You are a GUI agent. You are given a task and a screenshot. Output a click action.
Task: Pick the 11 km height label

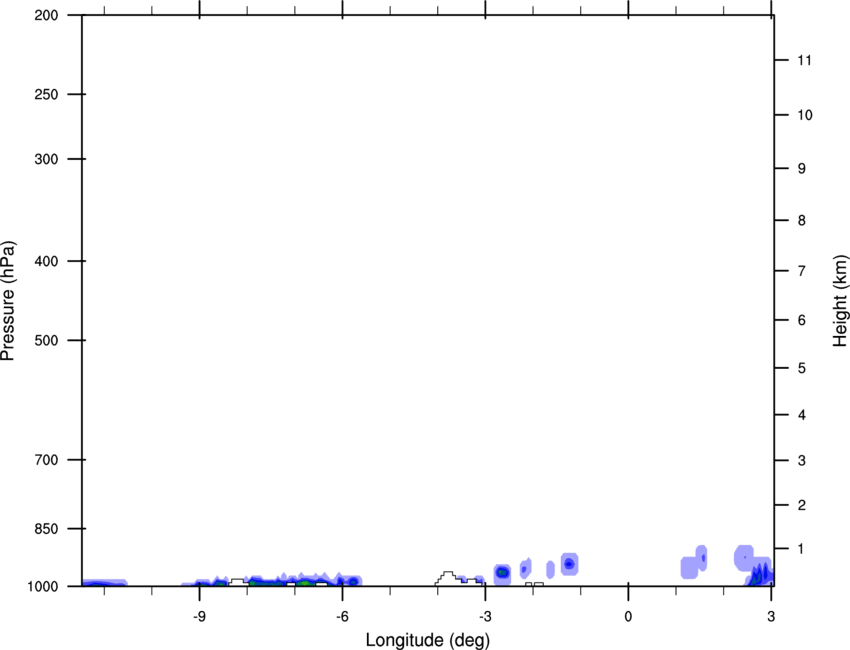click(x=805, y=60)
